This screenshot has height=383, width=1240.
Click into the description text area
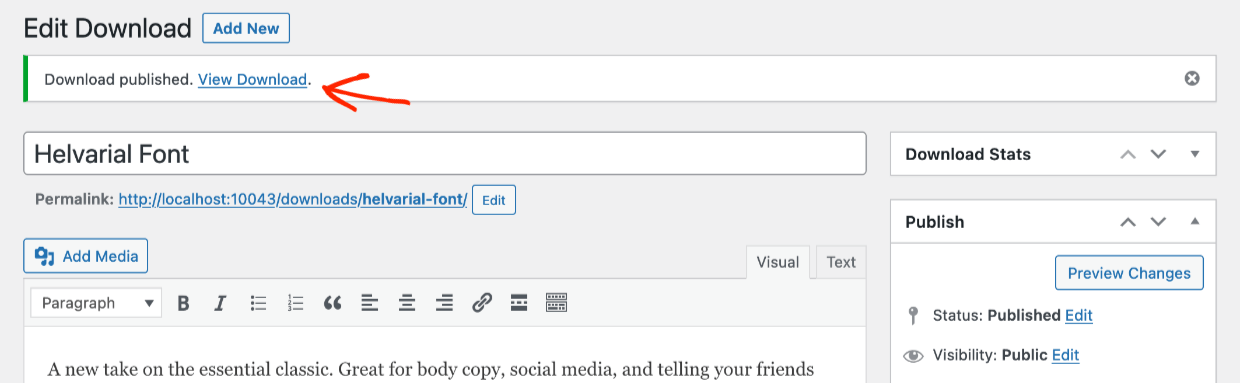click(x=445, y=355)
